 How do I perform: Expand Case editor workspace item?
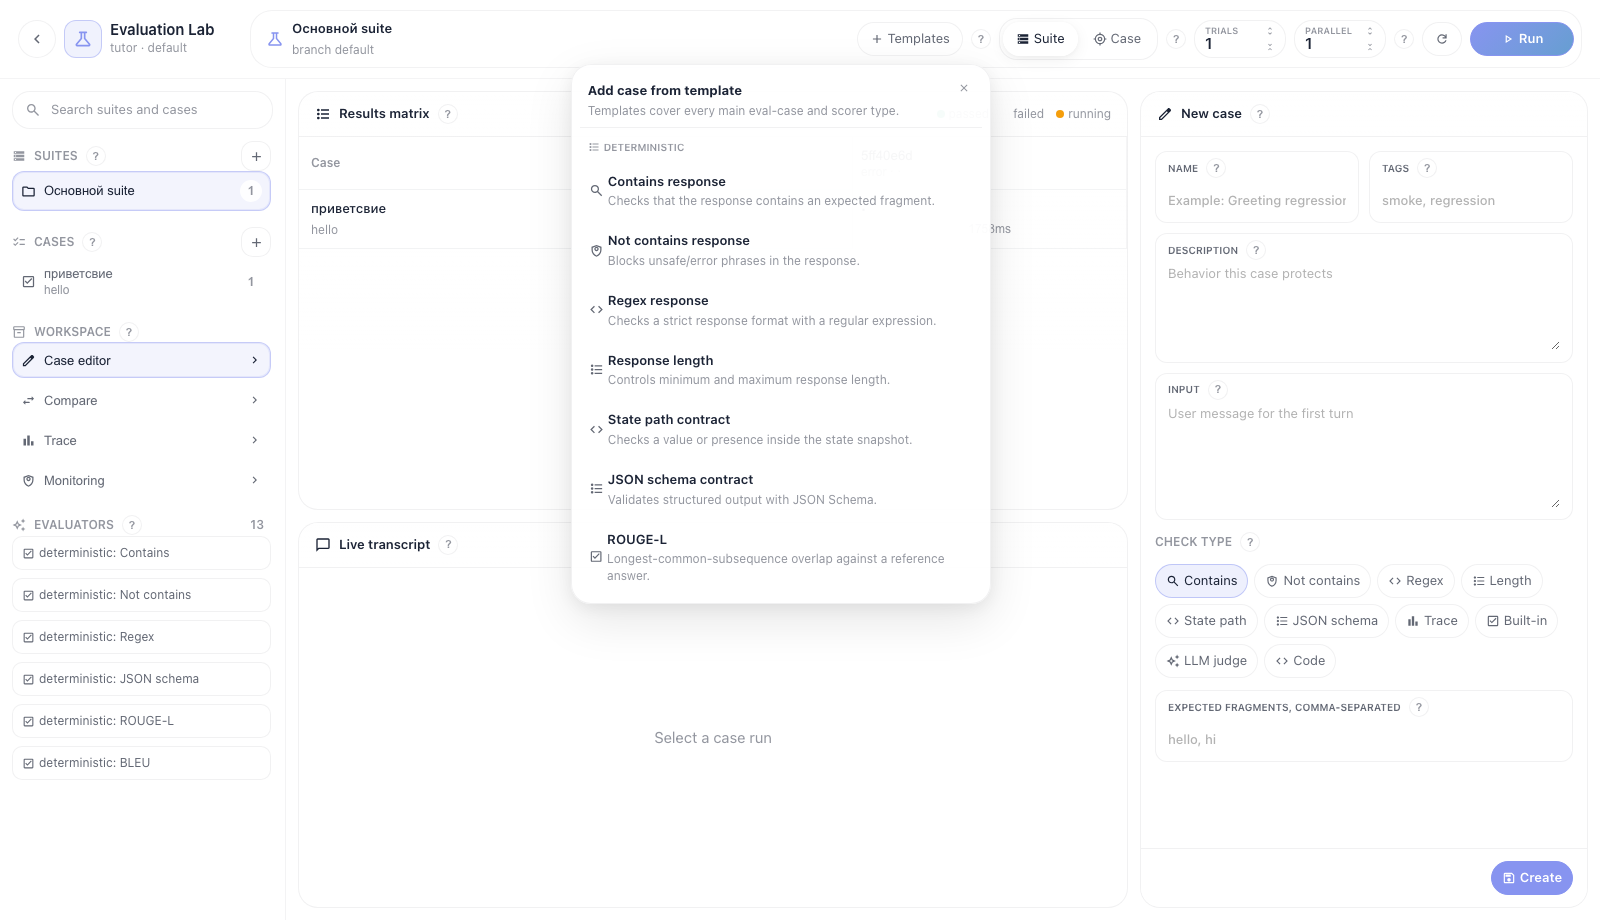pyautogui.click(x=141, y=361)
